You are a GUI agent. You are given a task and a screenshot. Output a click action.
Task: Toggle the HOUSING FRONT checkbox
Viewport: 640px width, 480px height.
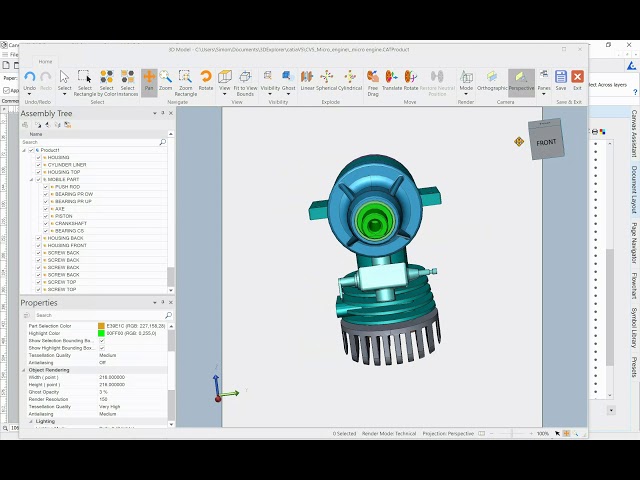[38, 246]
